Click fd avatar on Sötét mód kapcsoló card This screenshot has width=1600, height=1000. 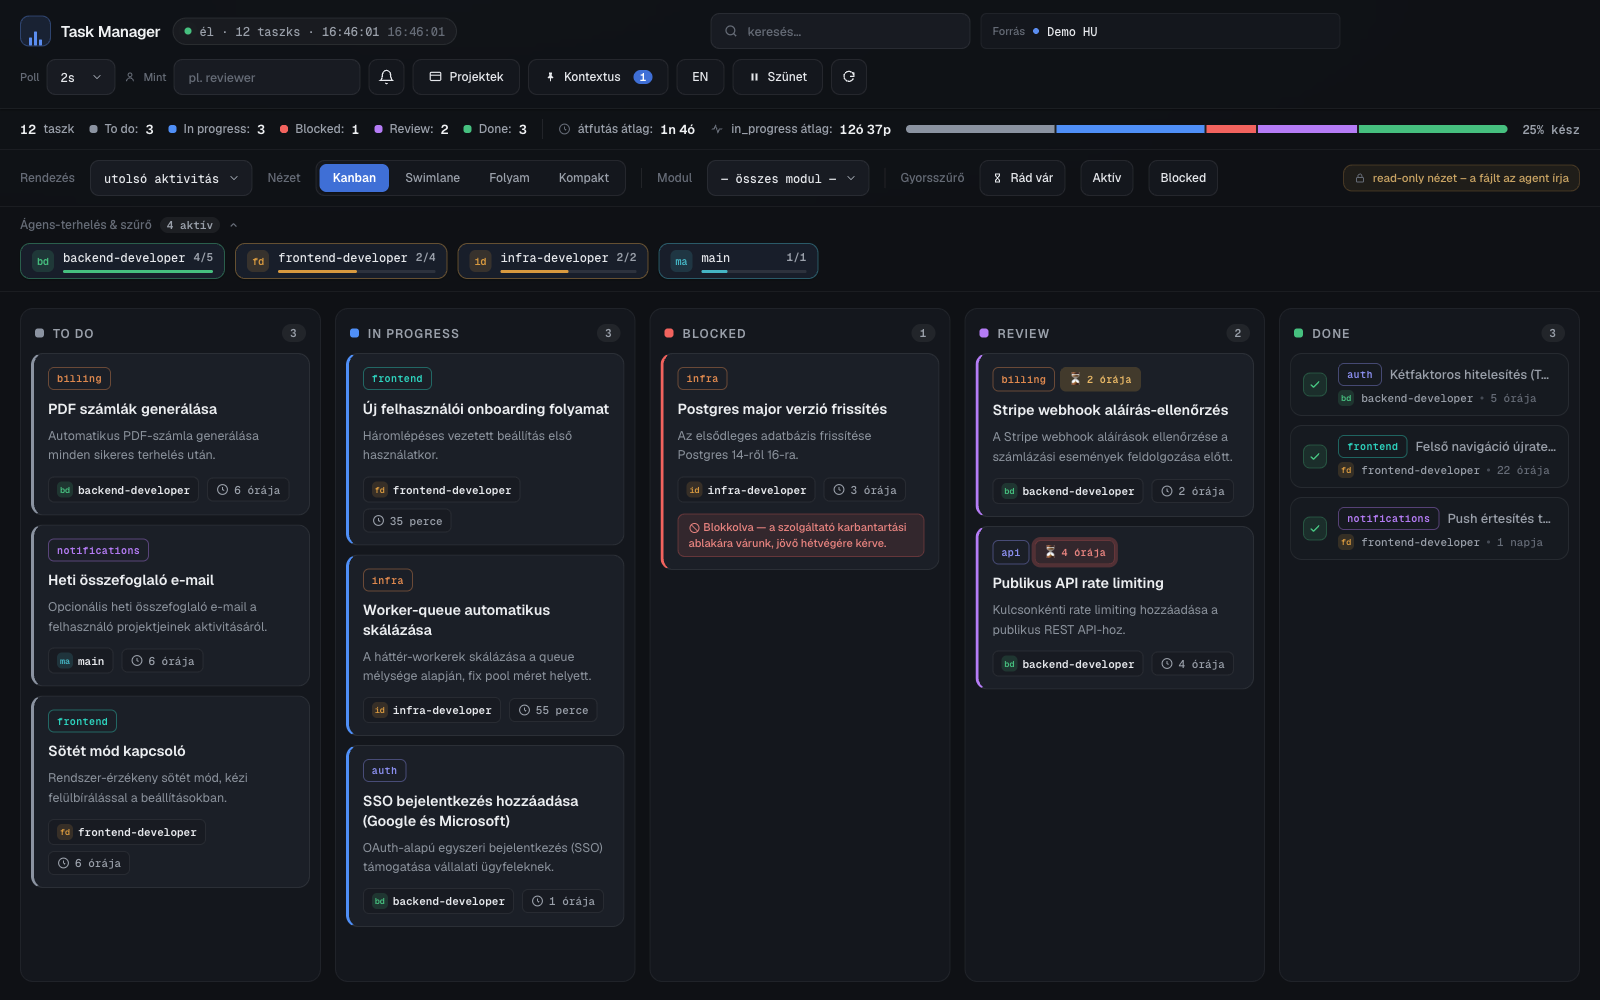click(65, 832)
